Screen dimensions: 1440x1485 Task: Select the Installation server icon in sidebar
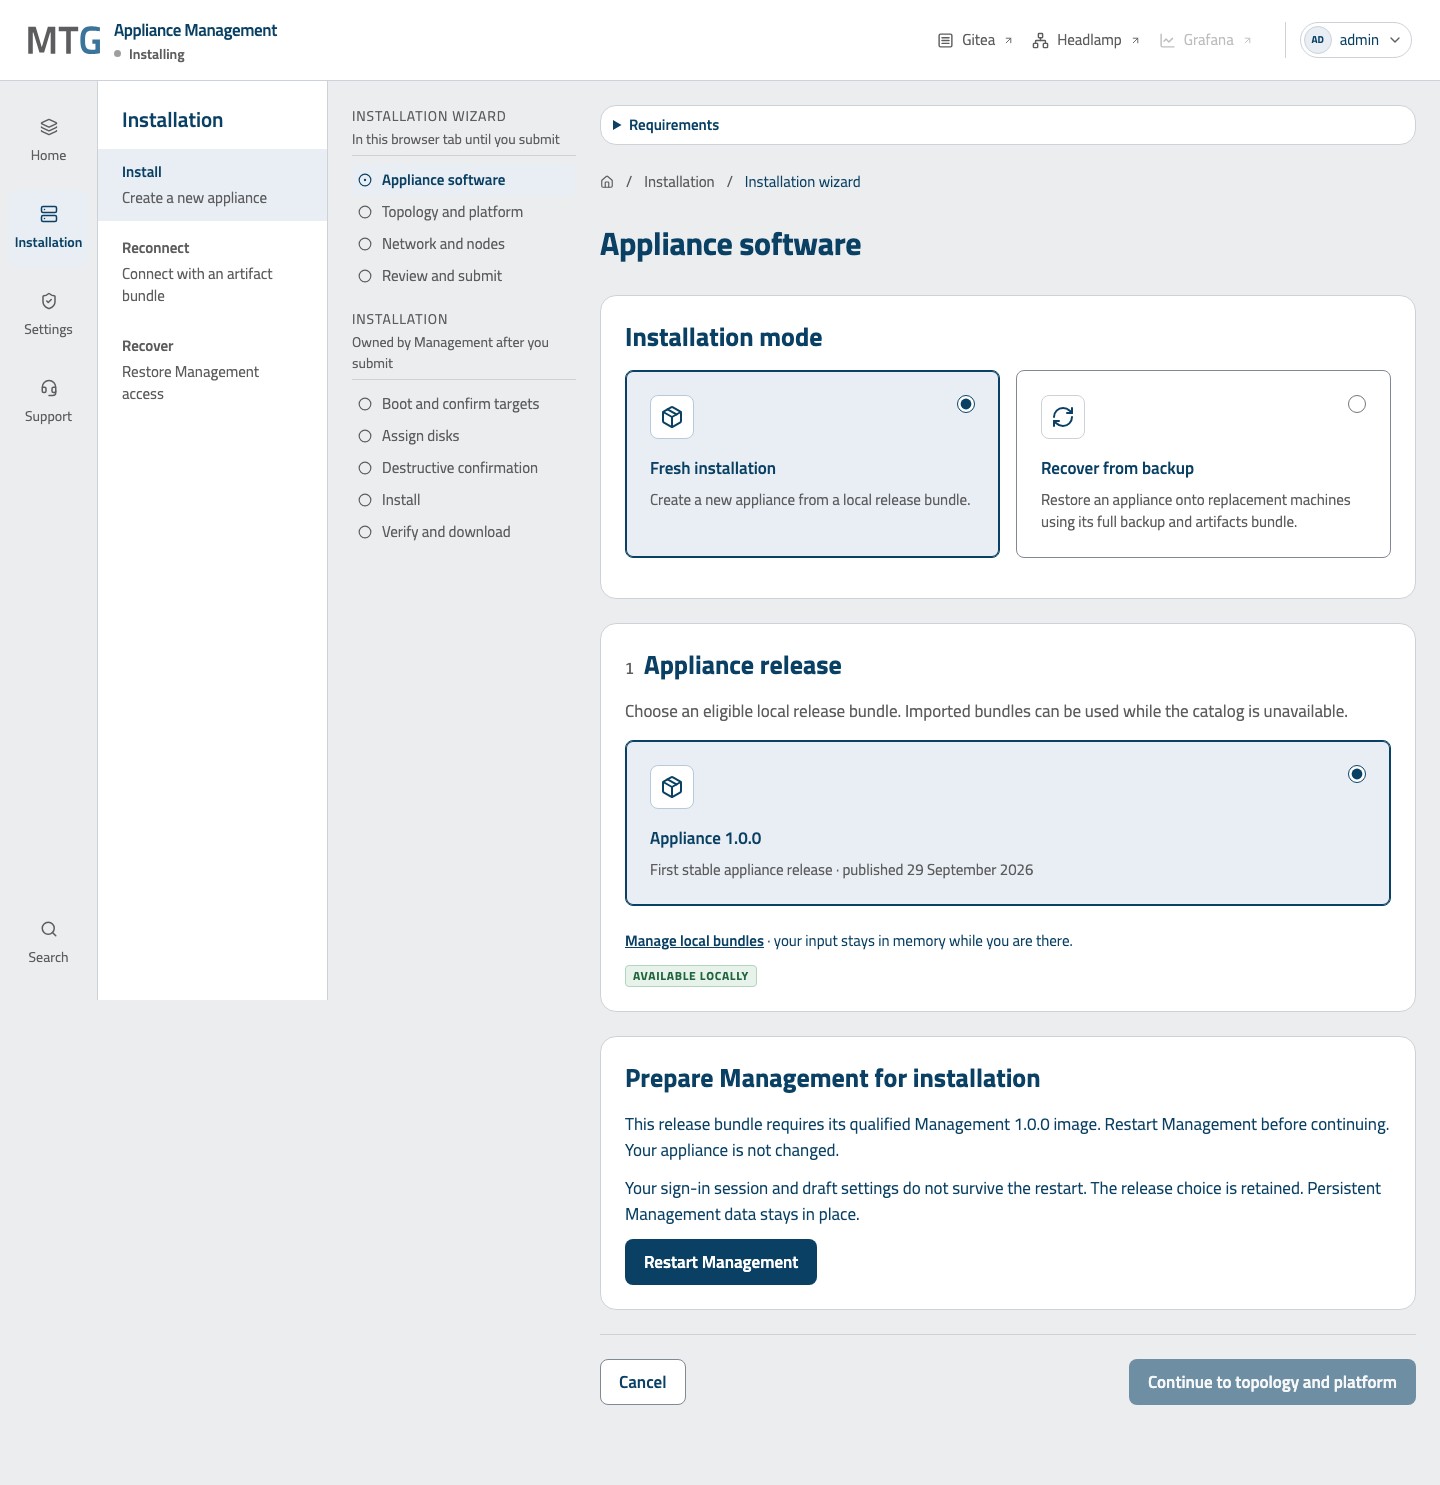pos(49,214)
